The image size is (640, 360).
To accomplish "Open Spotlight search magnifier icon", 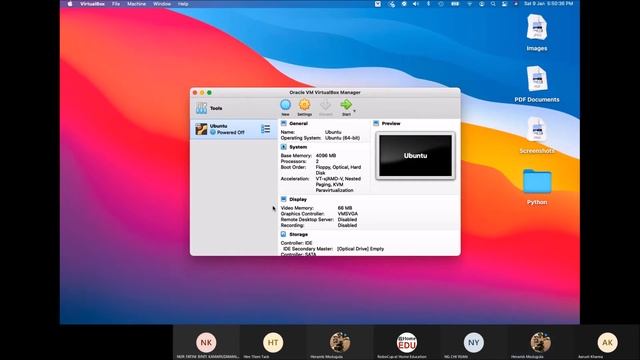I will pos(493,4).
